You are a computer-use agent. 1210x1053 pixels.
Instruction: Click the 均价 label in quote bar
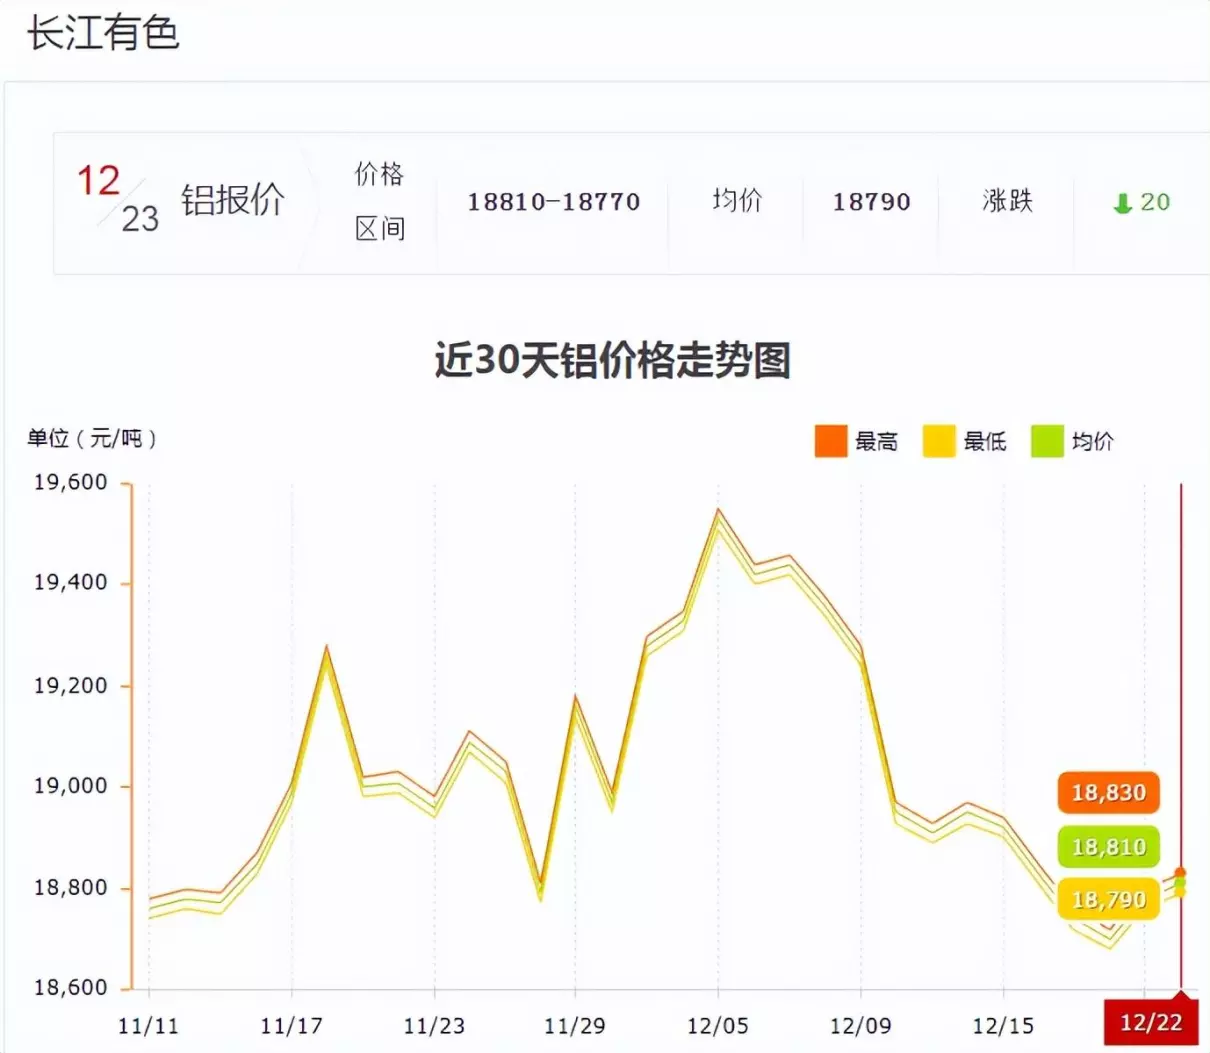coord(737,201)
